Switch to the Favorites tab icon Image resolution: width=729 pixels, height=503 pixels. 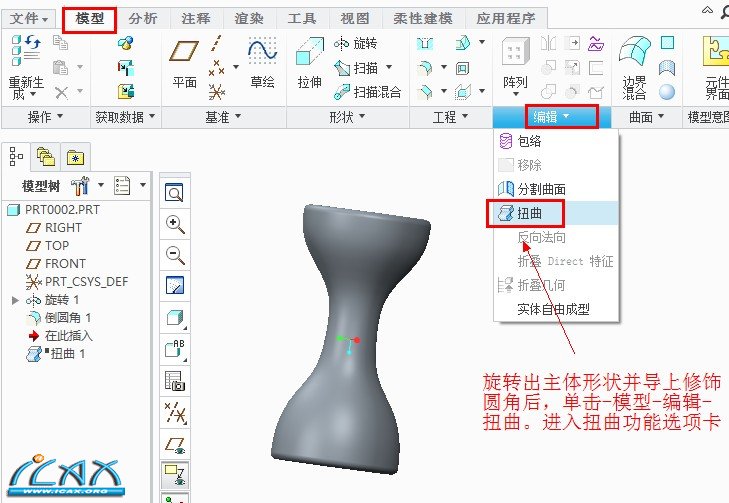[x=75, y=158]
